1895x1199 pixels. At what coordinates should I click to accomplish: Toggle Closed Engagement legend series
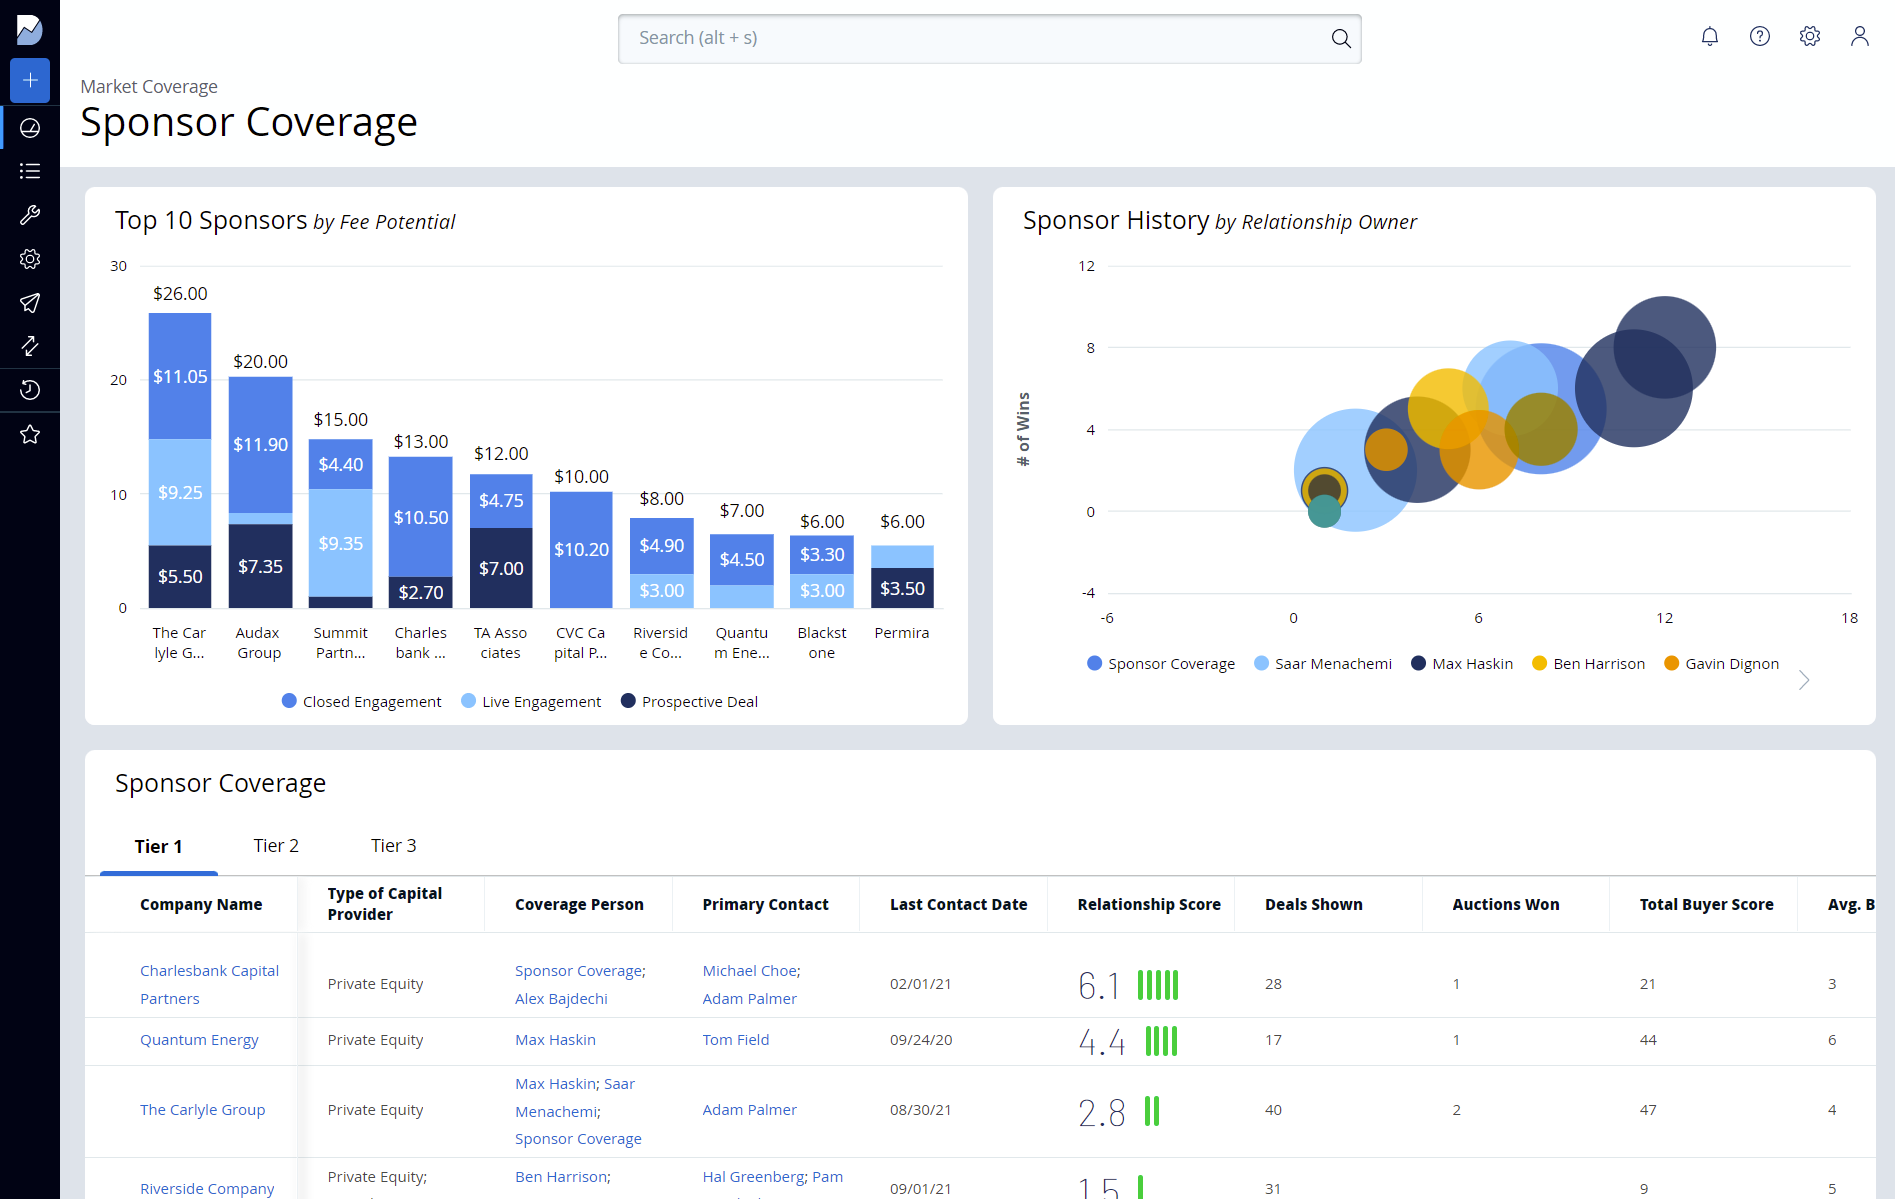pos(361,702)
